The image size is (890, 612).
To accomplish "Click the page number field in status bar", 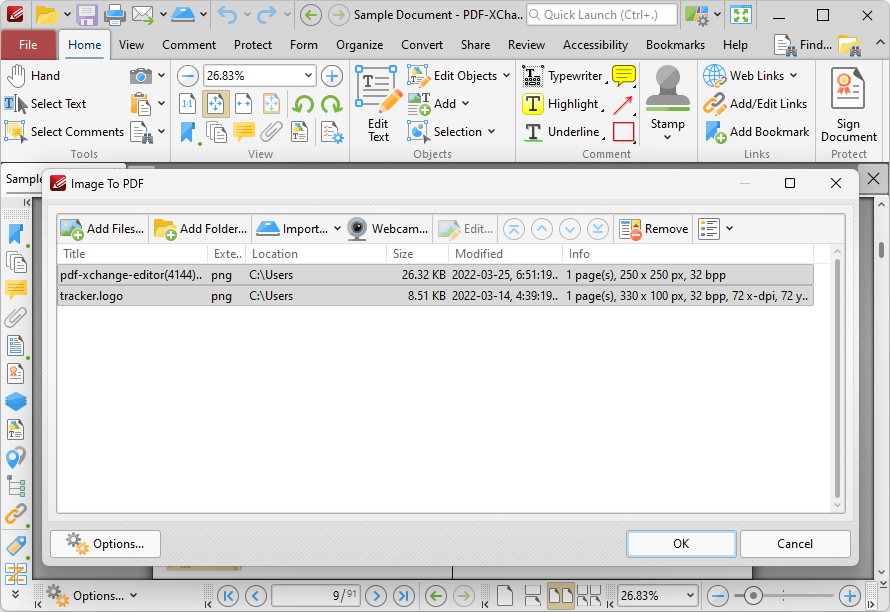I will click(x=316, y=596).
